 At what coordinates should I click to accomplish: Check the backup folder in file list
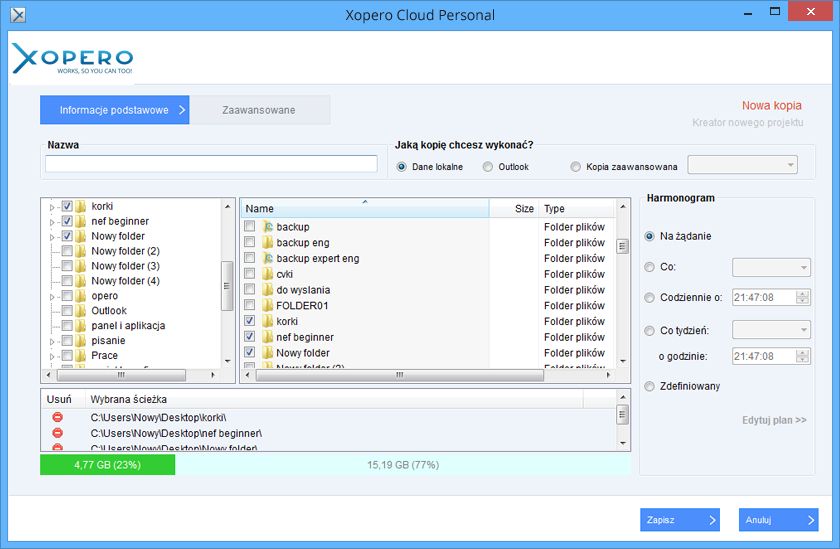(x=250, y=226)
